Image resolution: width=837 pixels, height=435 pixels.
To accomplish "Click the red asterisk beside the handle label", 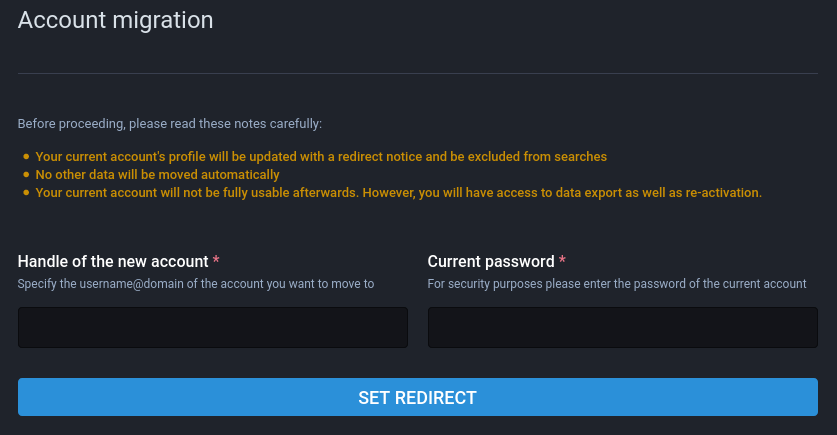I will point(217,261).
